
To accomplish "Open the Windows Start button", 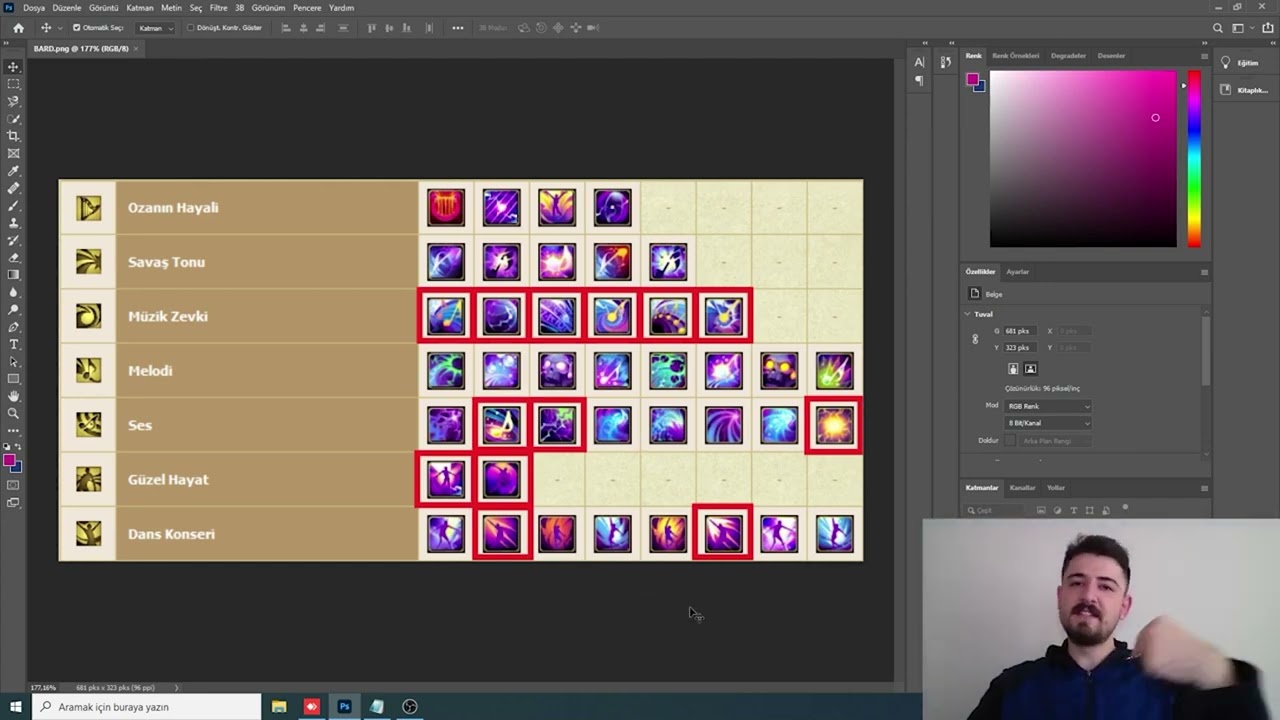I will point(16,707).
